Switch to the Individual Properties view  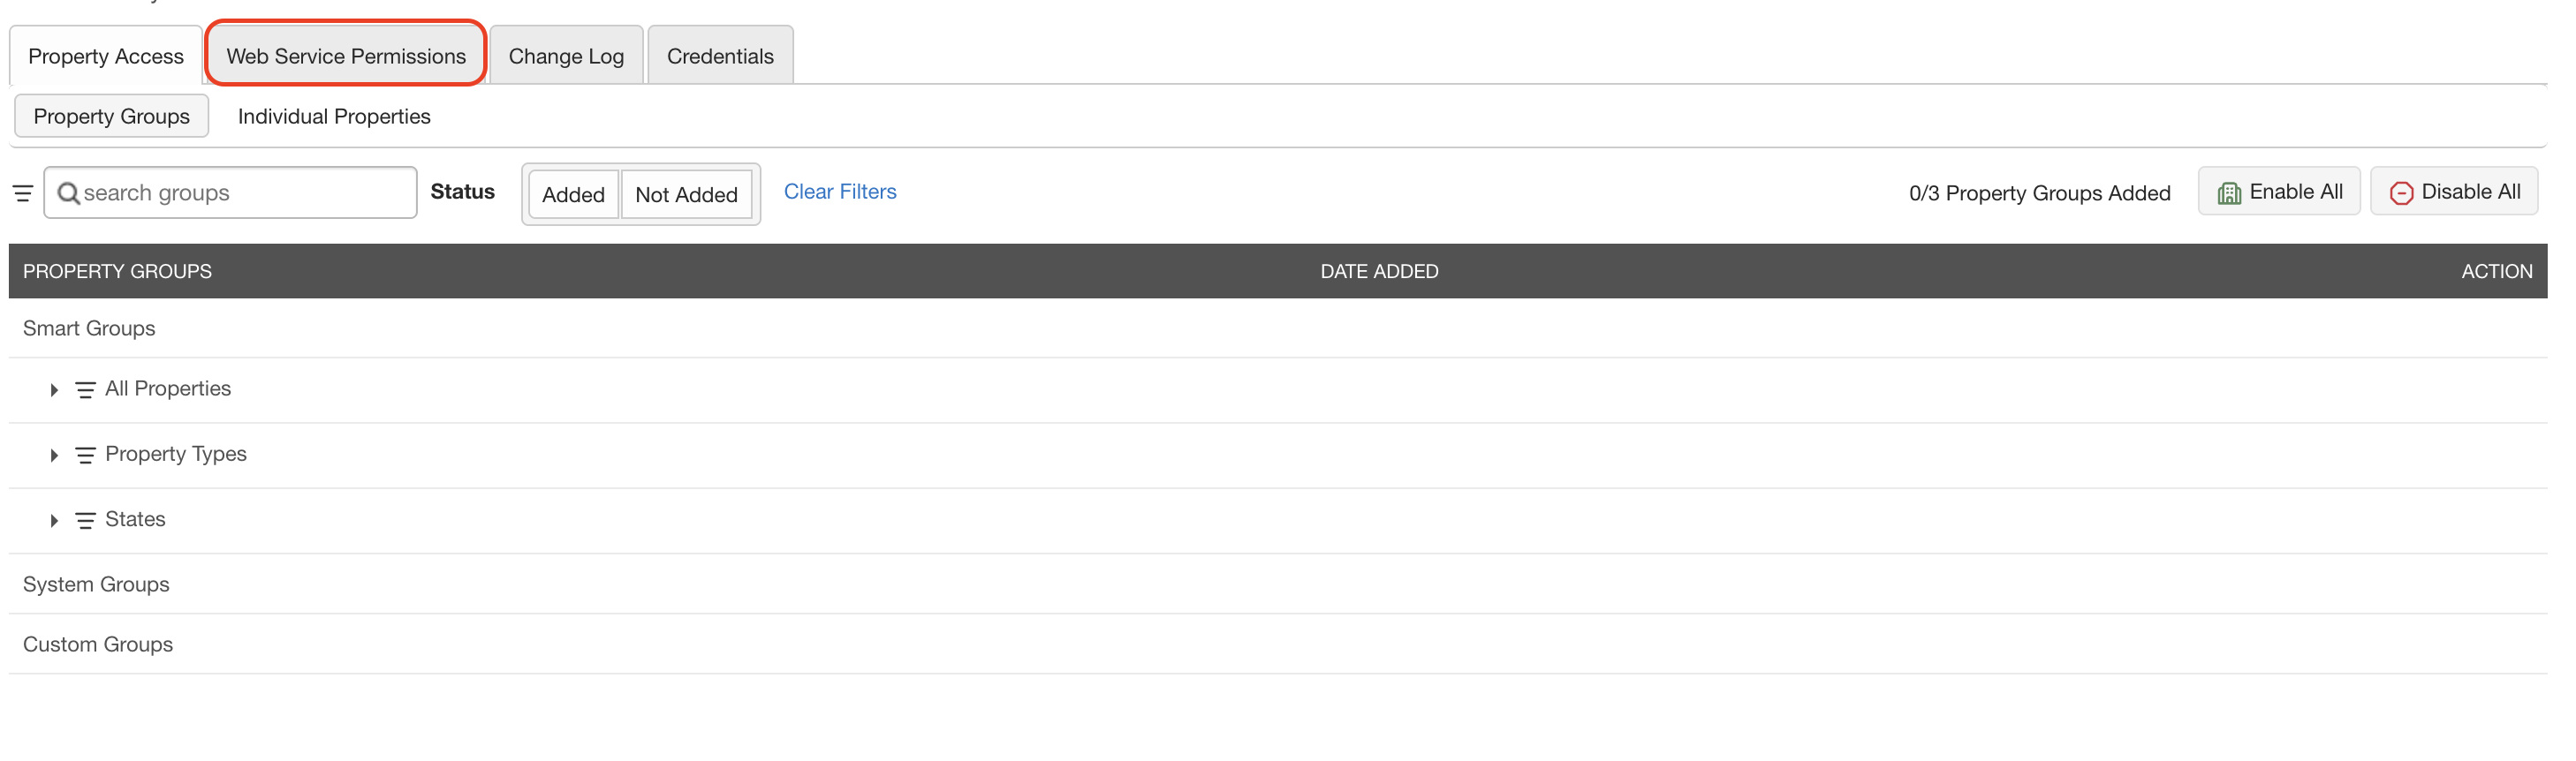[x=333, y=116]
